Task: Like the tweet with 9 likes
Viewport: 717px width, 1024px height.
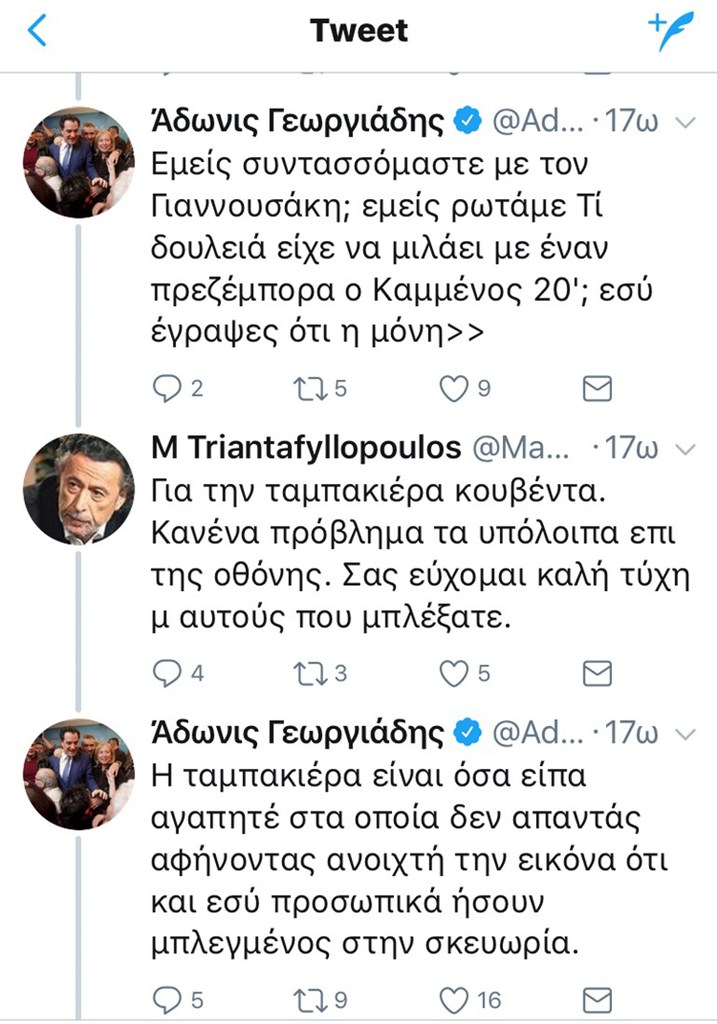Action: [x=455, y=389]
